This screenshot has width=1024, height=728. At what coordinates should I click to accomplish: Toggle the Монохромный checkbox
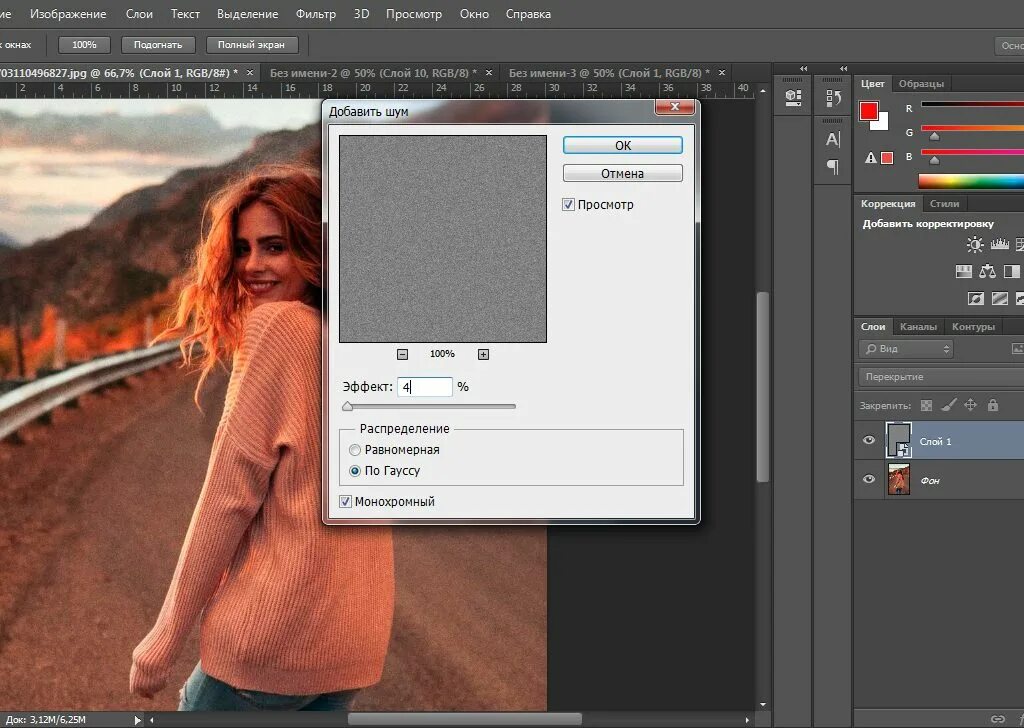[x=346, y=502]
